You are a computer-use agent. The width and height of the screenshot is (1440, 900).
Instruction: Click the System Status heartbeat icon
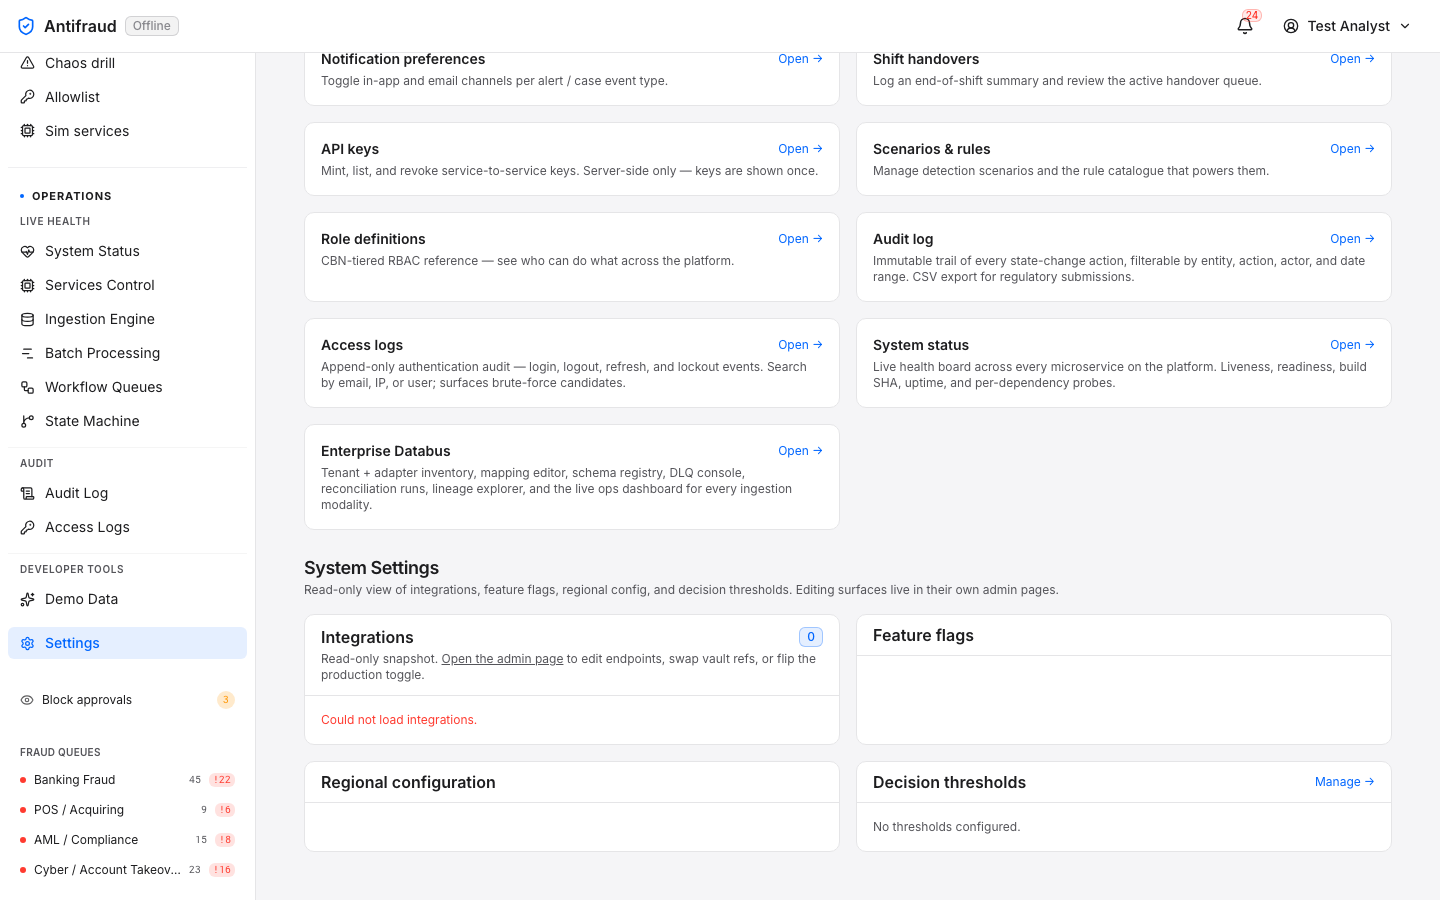tap(28, 251)
